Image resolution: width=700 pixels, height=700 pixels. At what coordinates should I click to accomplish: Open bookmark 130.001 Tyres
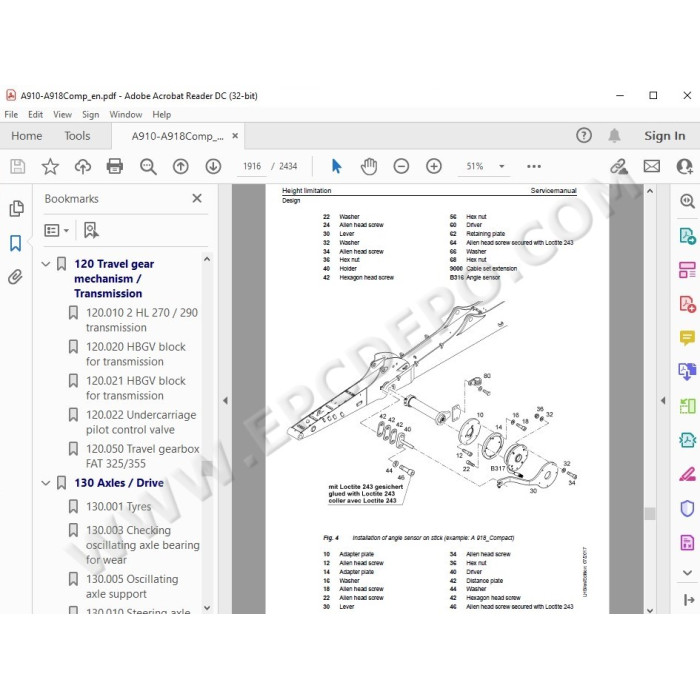tap(118, 507)
